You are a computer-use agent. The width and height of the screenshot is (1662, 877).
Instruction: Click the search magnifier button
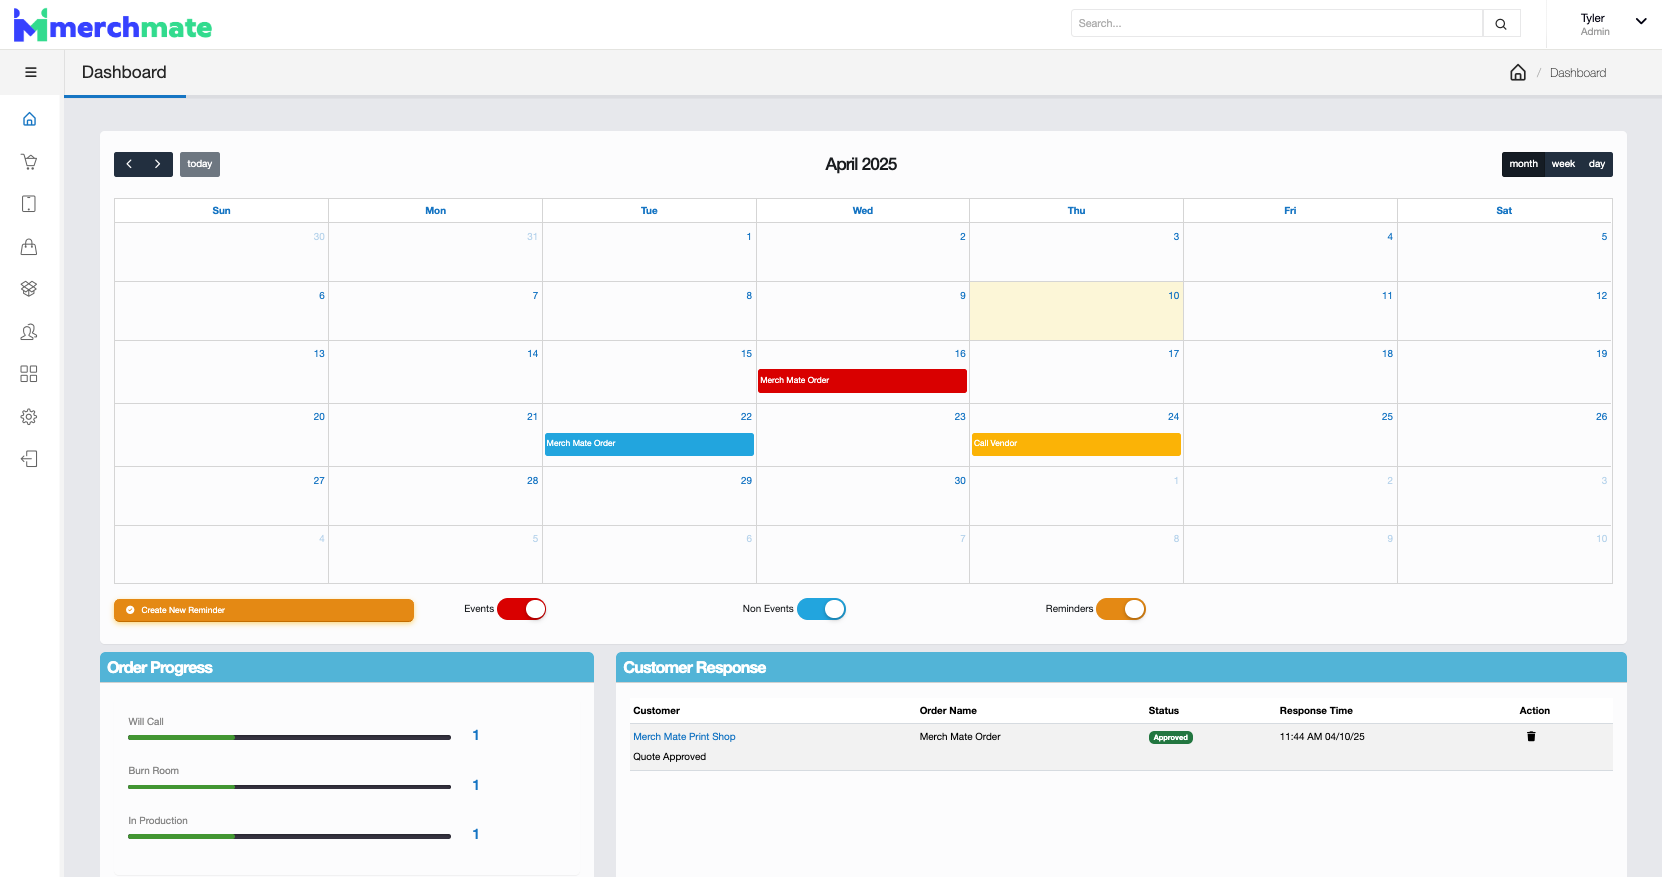[1500, 24]
